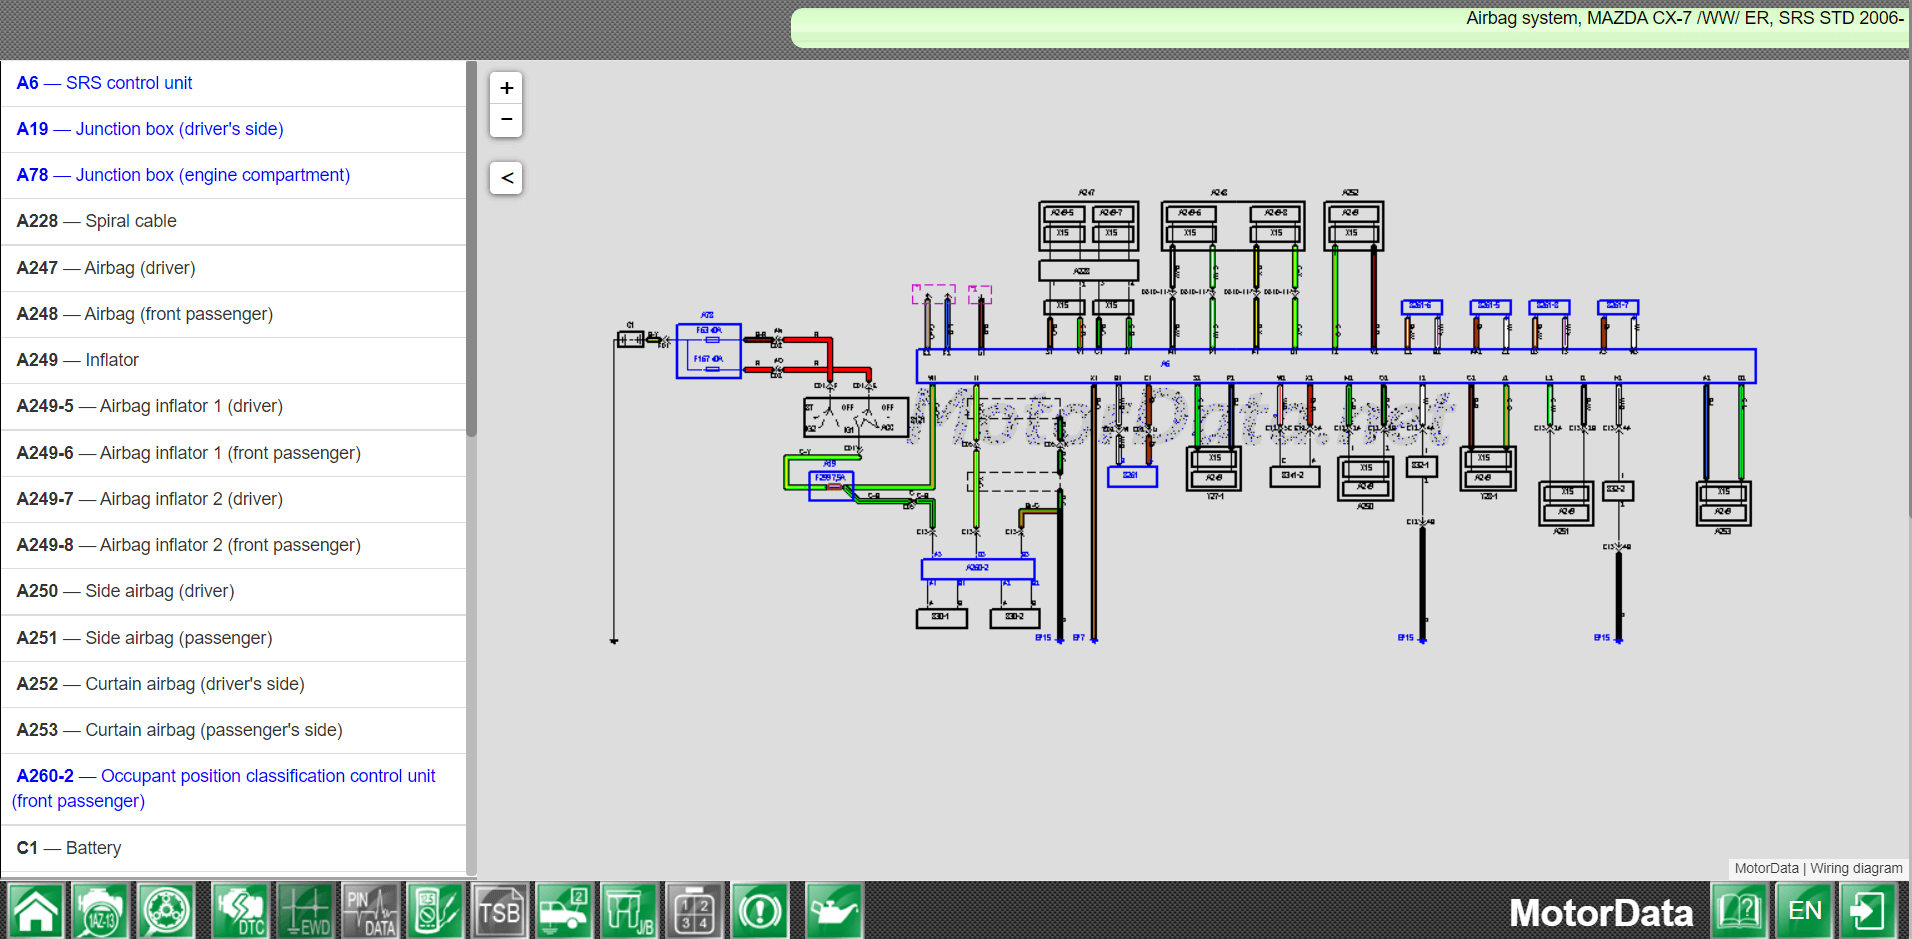The height and width of the screenshot is (939, 1912).
Task: Click the A252 curtain airbag block
Action: (1353, 225)
